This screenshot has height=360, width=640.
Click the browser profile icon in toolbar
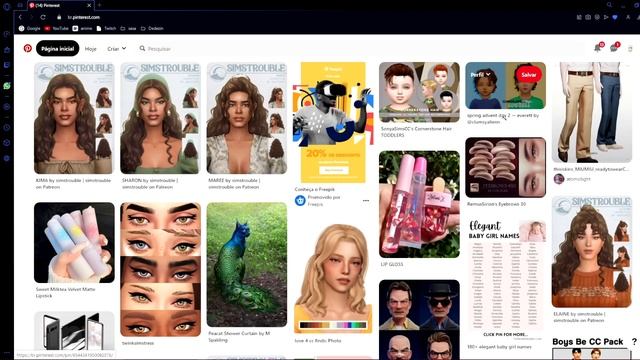click(x=628, y=17)
